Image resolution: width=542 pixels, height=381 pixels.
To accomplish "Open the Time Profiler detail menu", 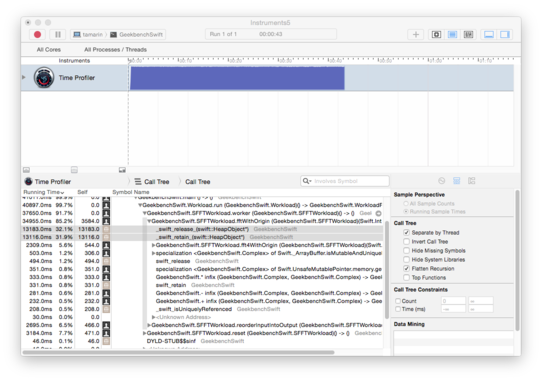I will tap(48, 182).
